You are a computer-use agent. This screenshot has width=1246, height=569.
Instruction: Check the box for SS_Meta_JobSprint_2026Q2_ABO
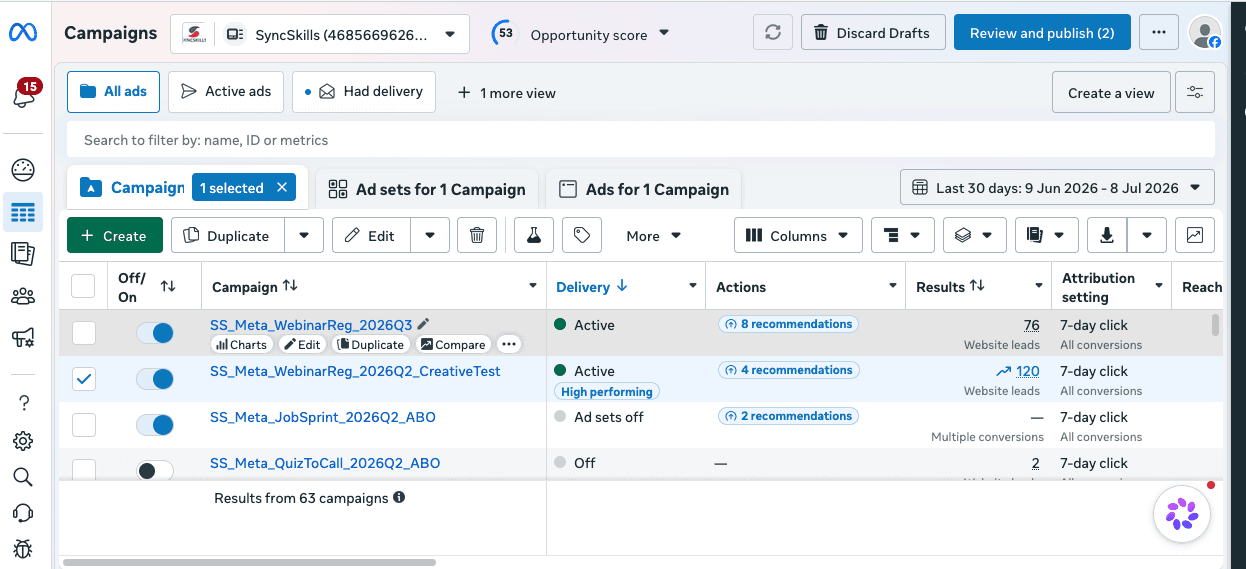84,425
